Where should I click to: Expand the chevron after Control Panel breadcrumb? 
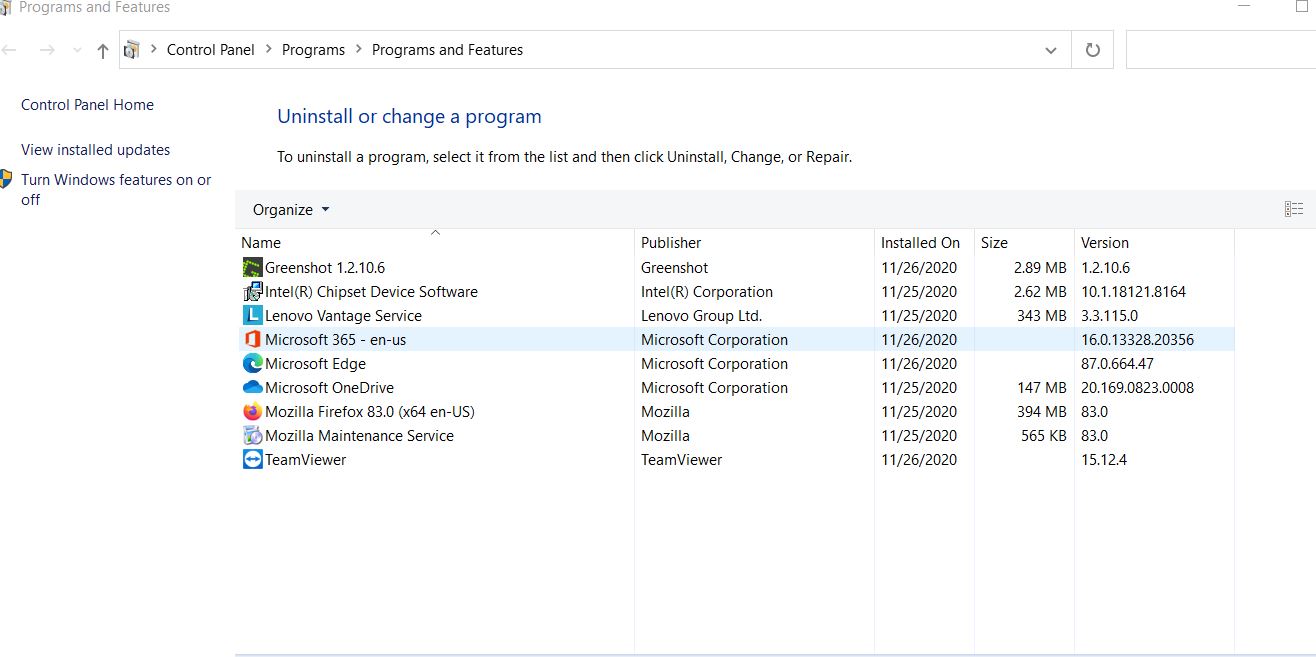pos(268,49)
